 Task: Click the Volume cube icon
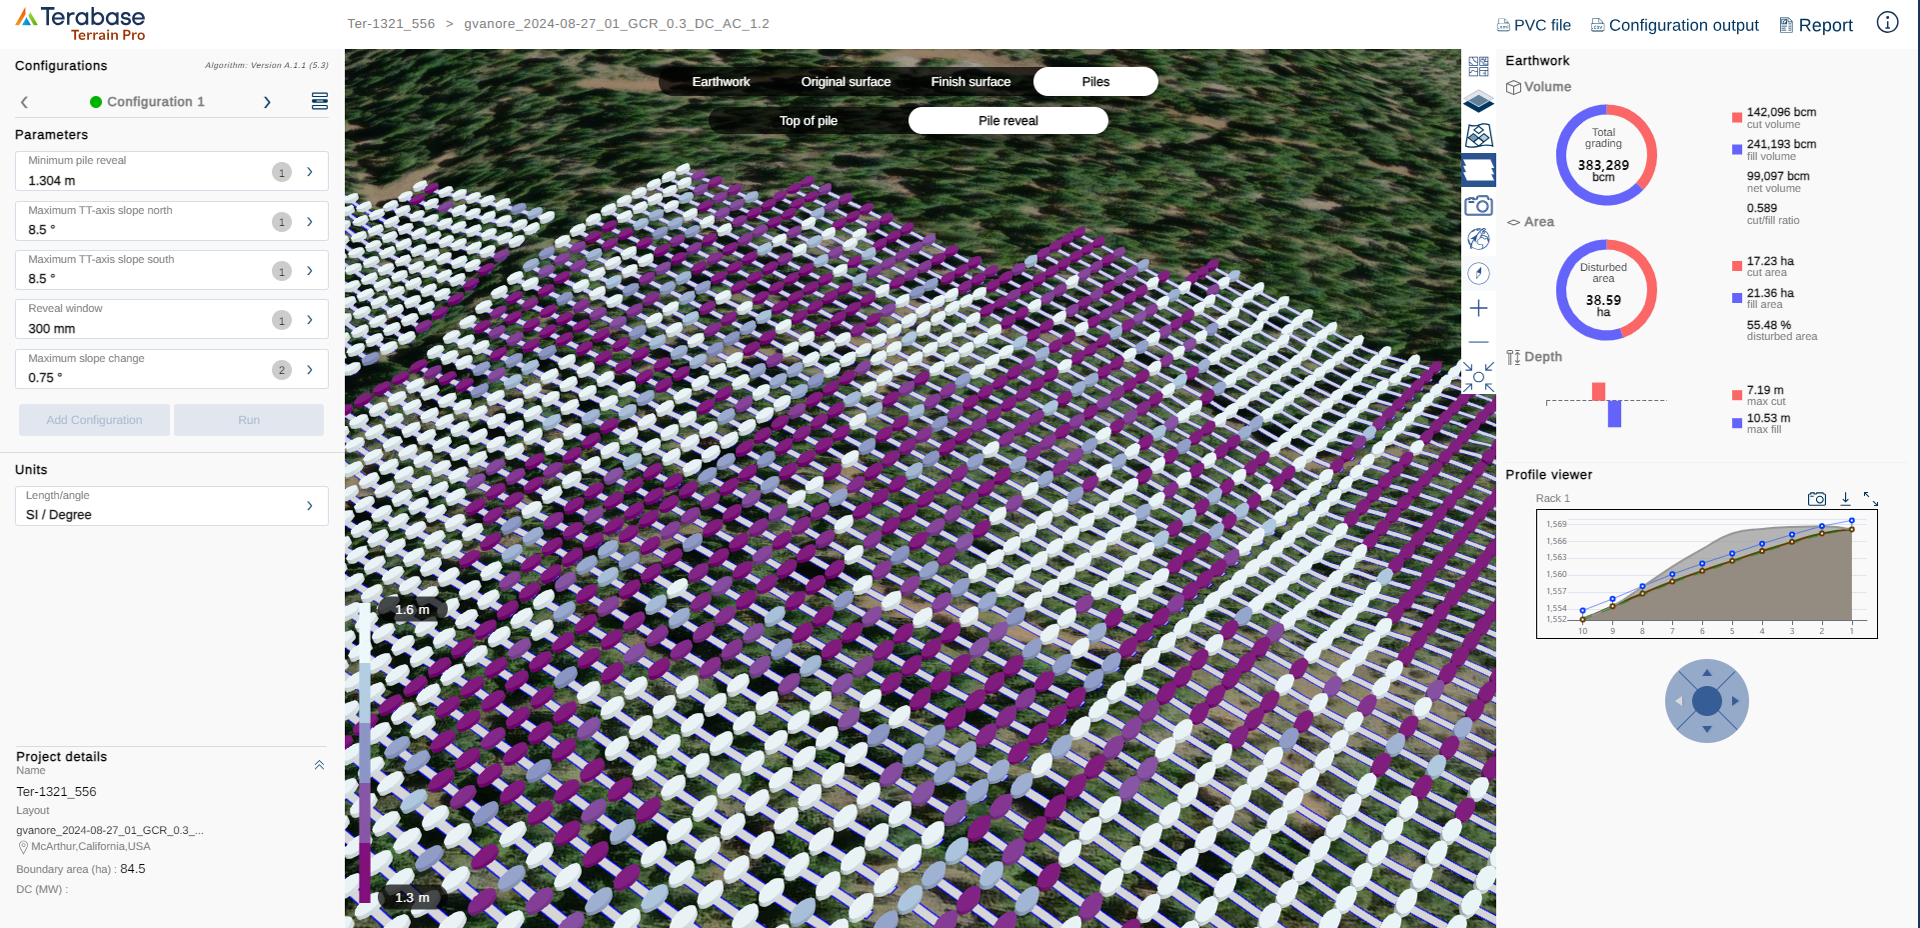tap(1514, 87)
